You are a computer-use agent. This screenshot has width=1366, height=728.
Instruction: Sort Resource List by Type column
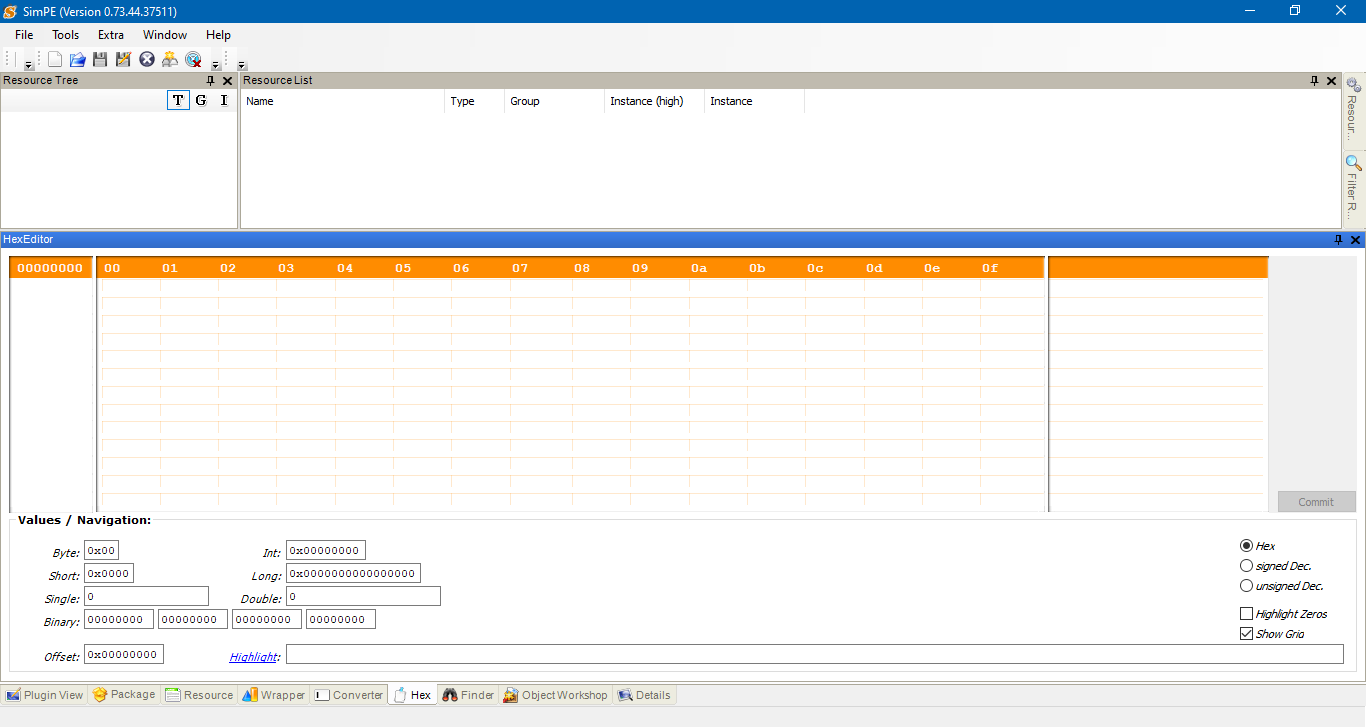[475, 101]
